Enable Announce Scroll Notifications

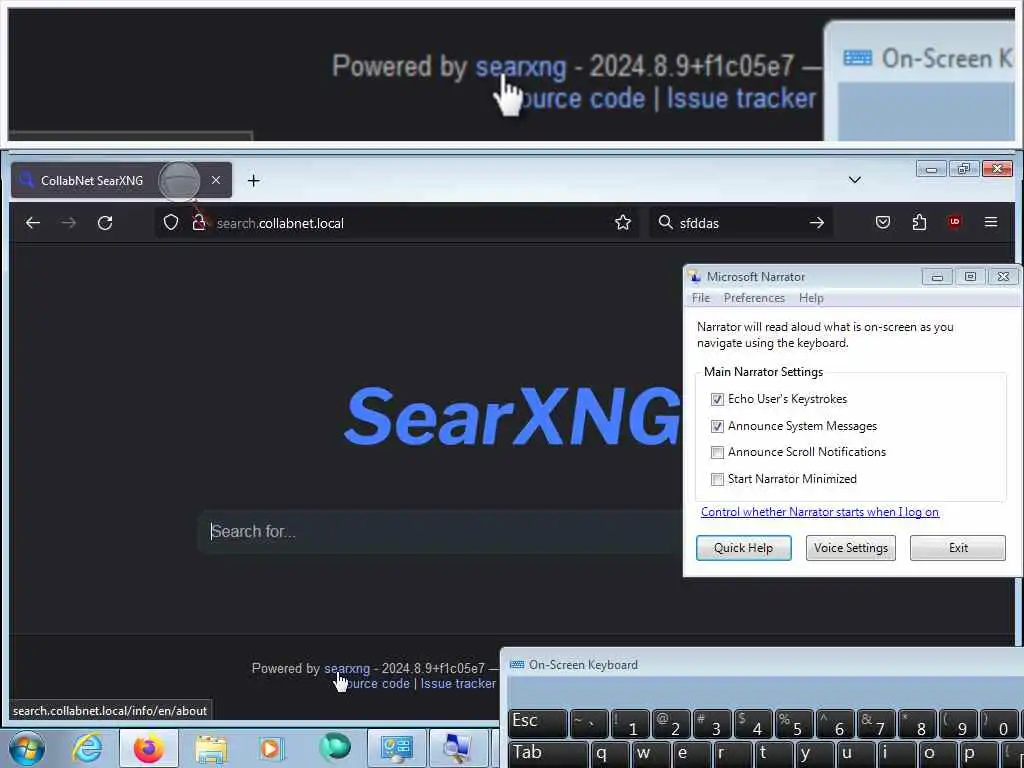pyautogui.click(x=717, y=452)
